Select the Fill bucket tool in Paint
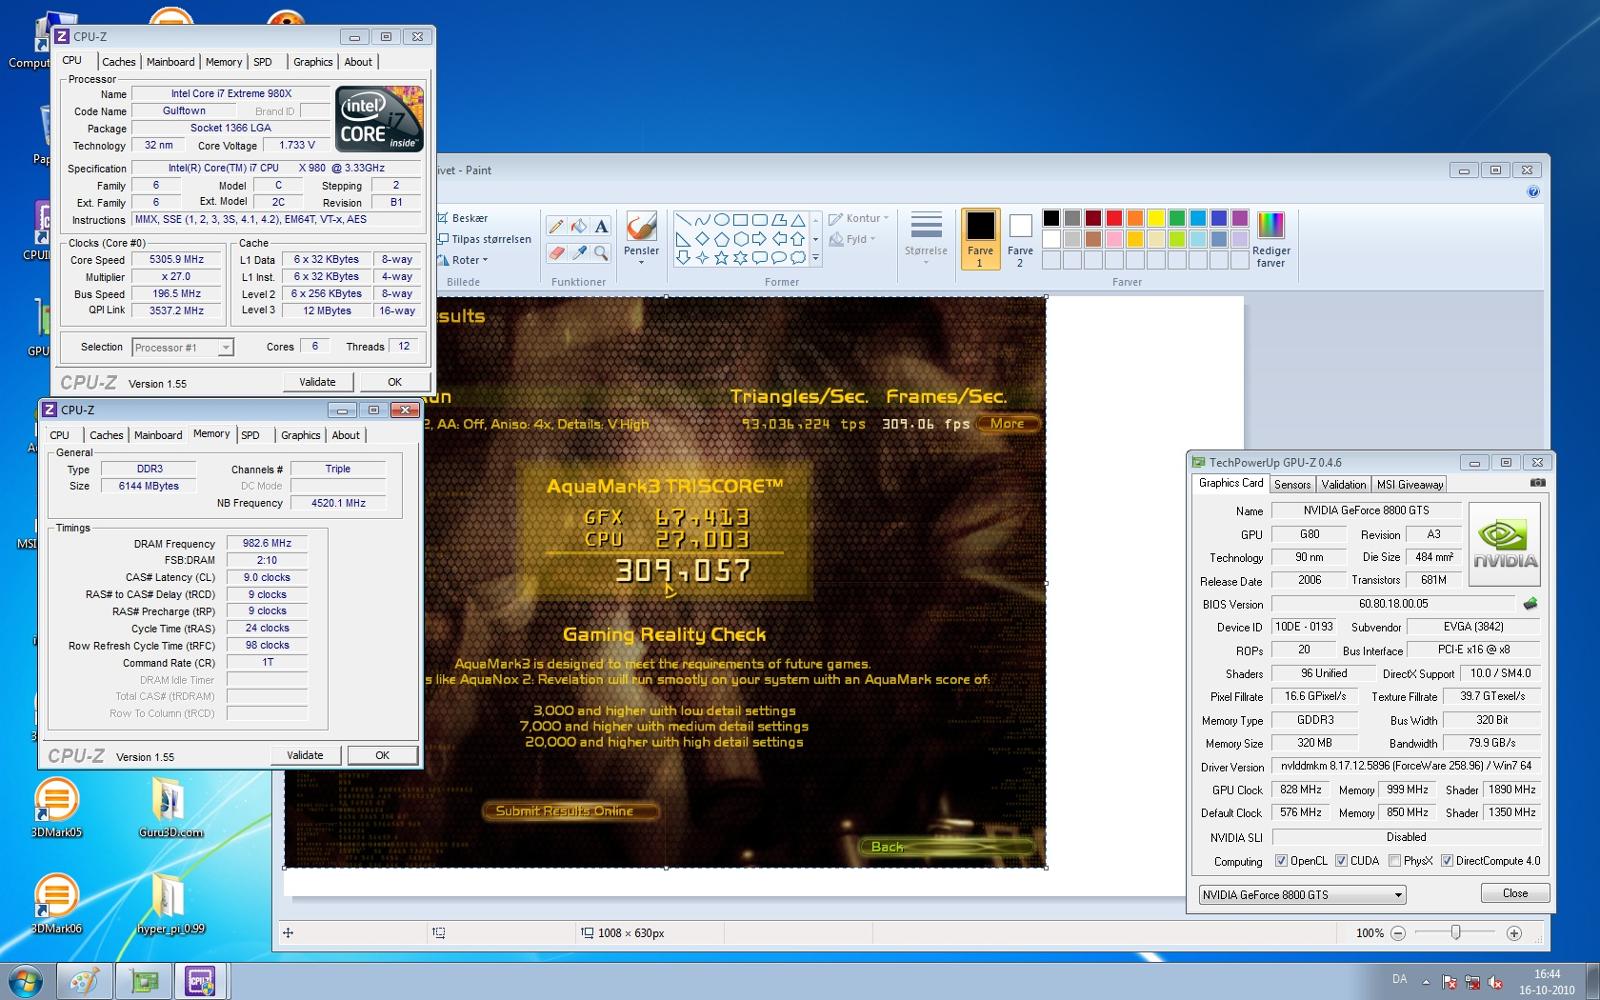 pos(578,227)
